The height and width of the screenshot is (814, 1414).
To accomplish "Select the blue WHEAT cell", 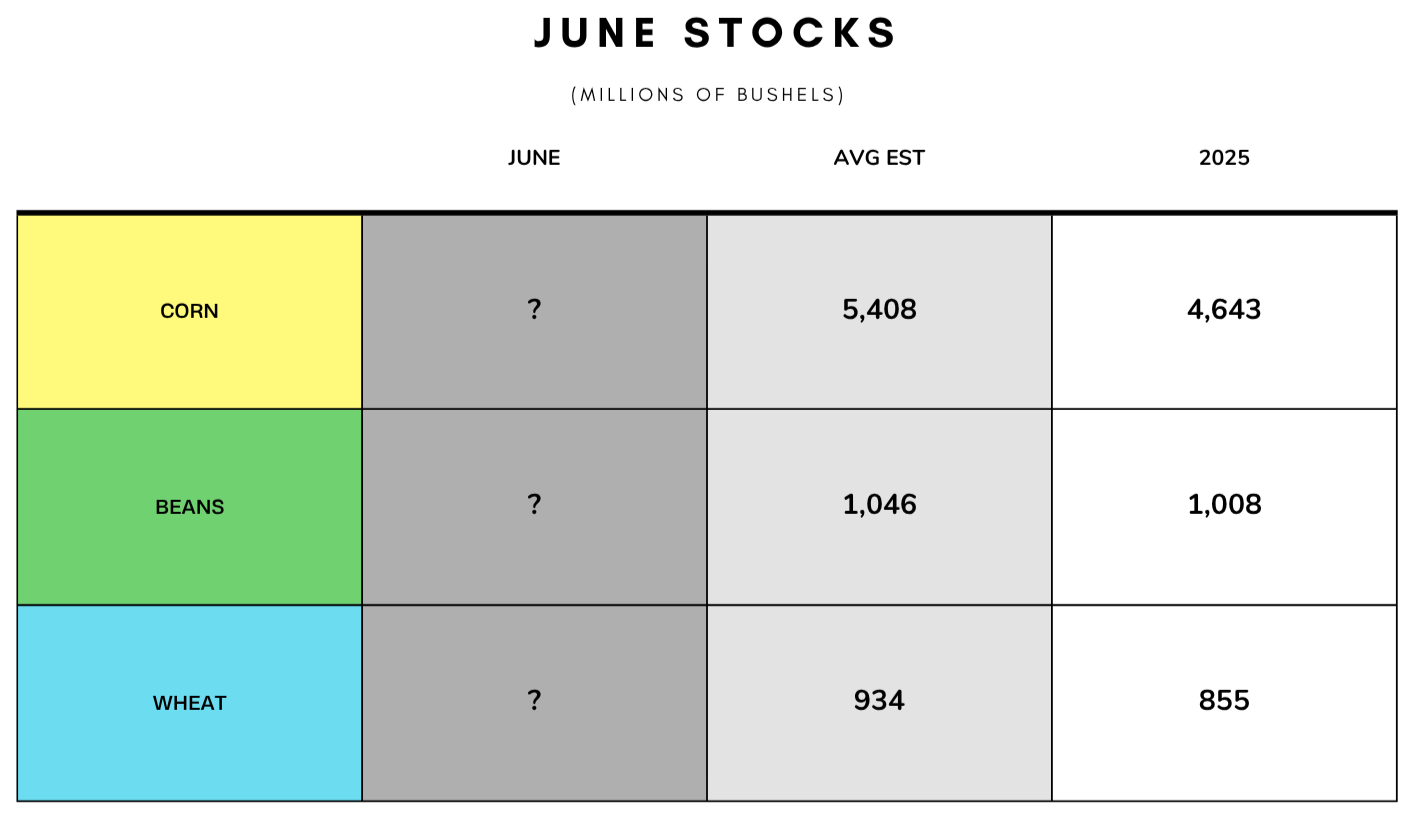I will pos(190,703).
